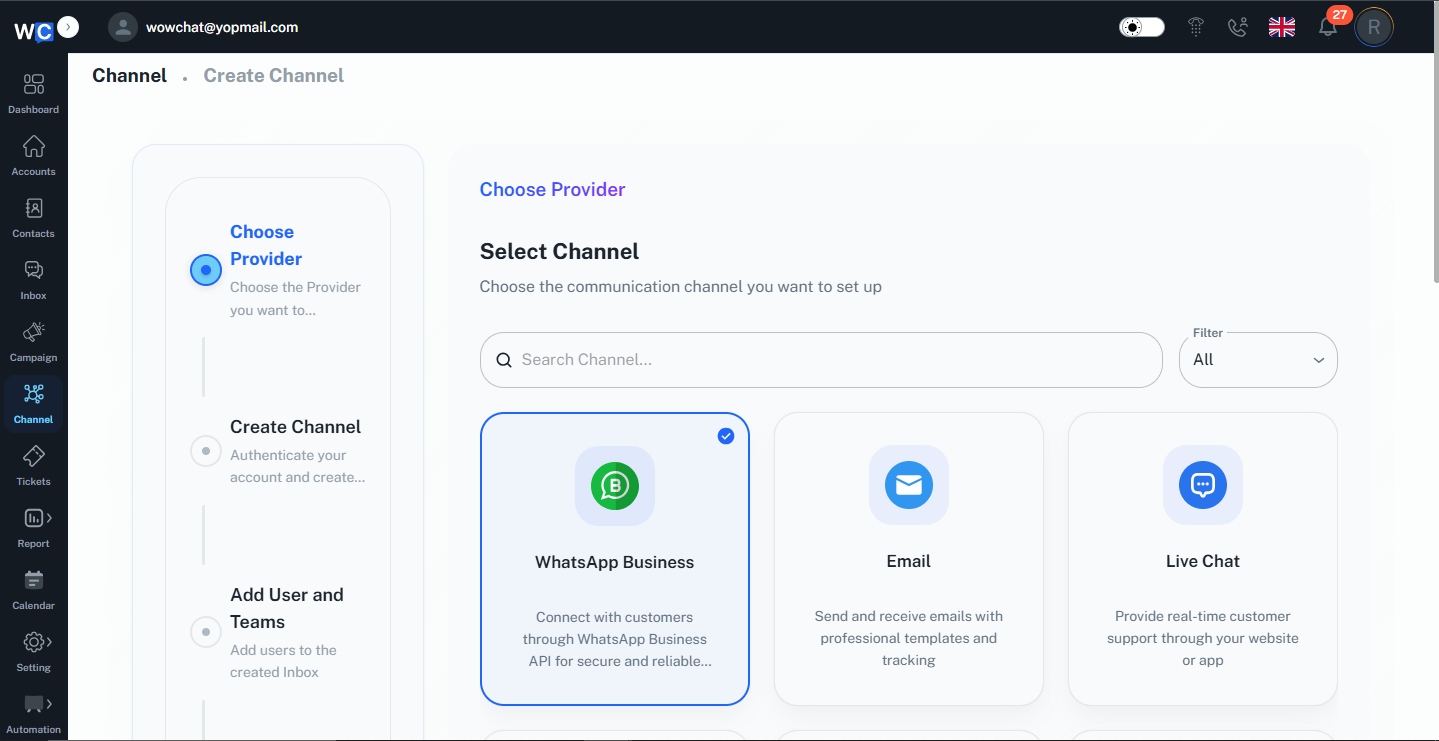Viewport: 1439px width, 741px height.
Task: Focus the Search Channel field
Action: (821, 360)
